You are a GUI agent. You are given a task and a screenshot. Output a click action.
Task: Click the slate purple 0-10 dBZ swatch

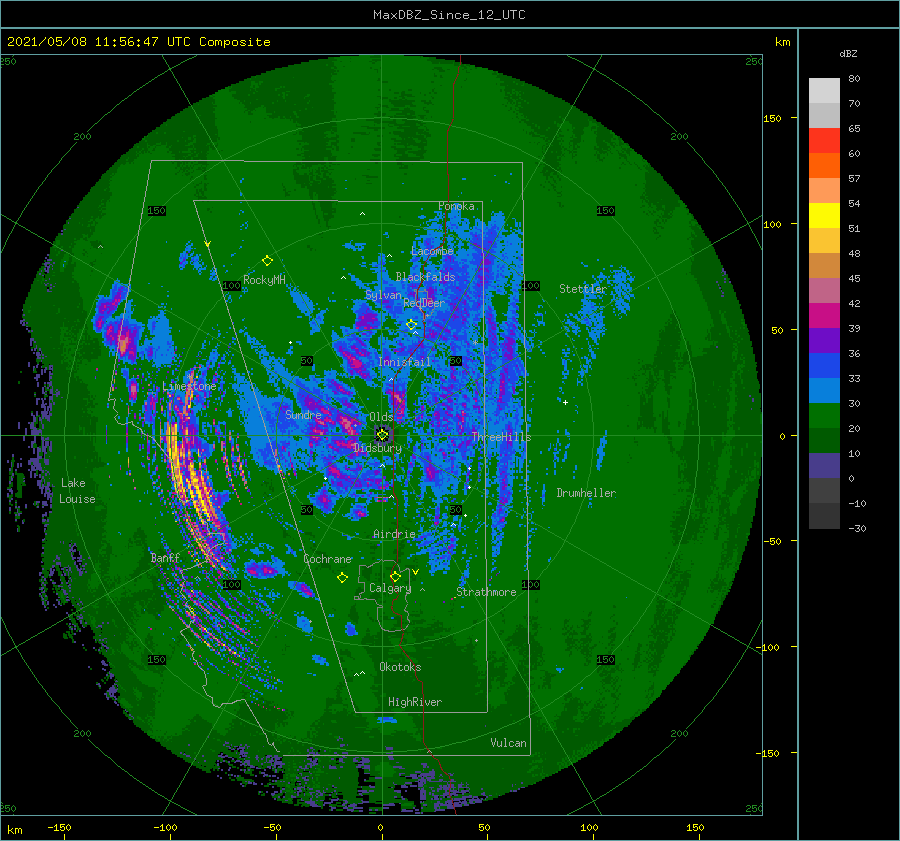coord(824,466)
